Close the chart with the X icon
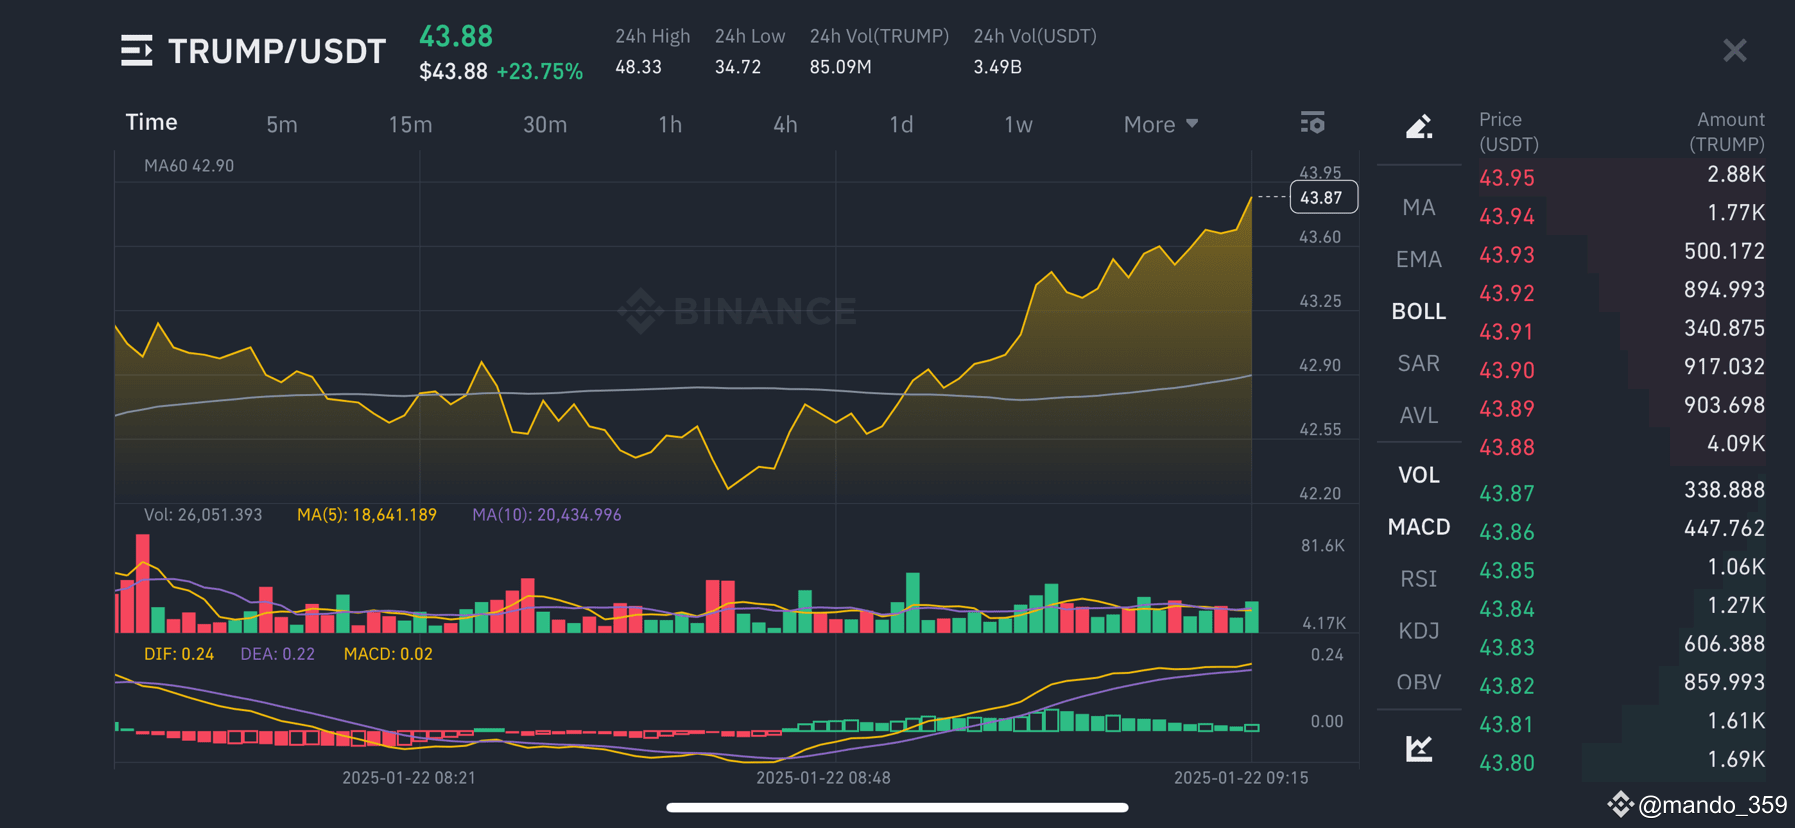Viewport: 1795px width, 828px height. pyautogui.click(x=1735, y=50)
